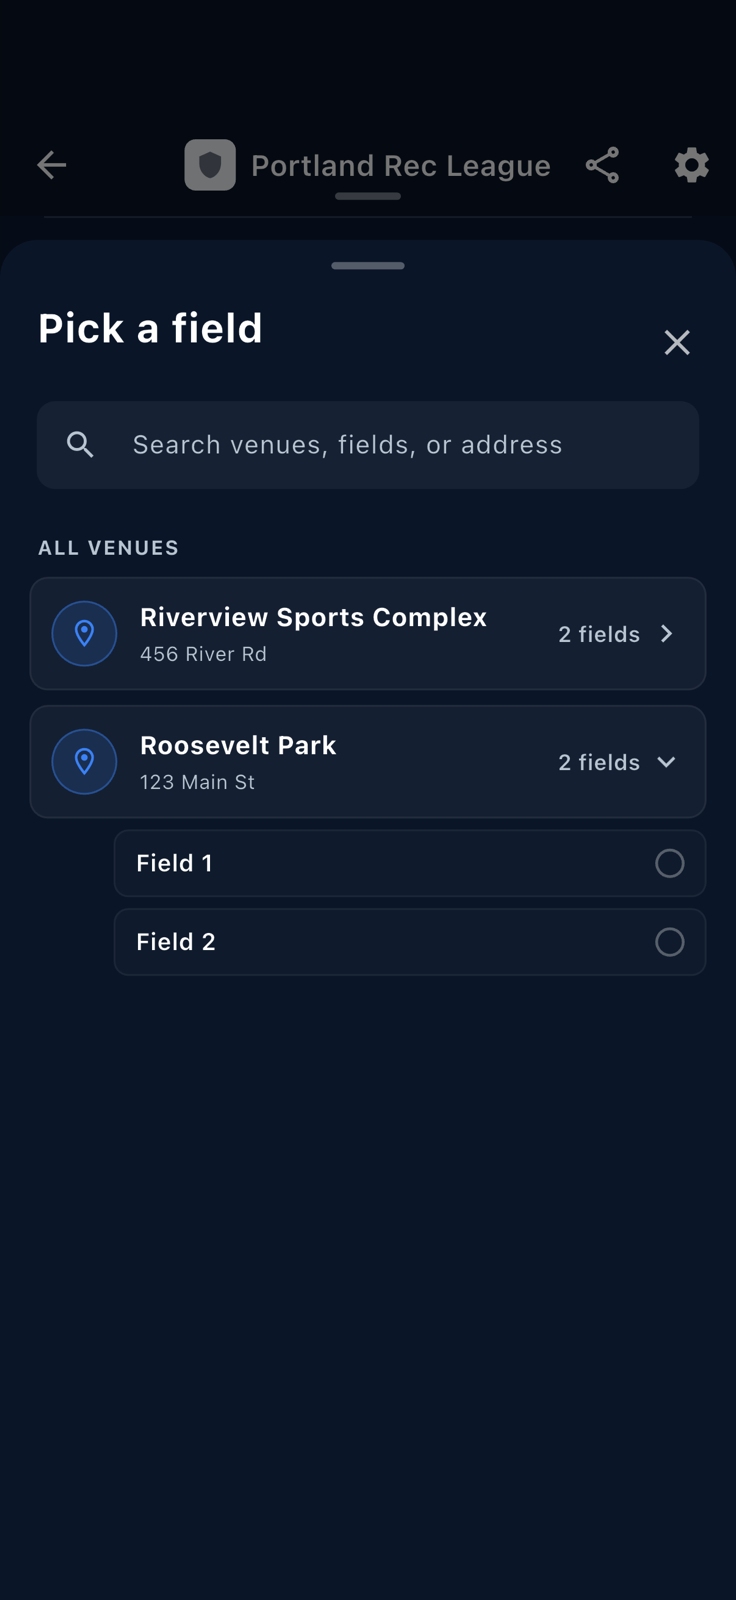Choose the Field 2 row
The width and height of the screenshot is (736, 1600).
click(x=410, y=942)
